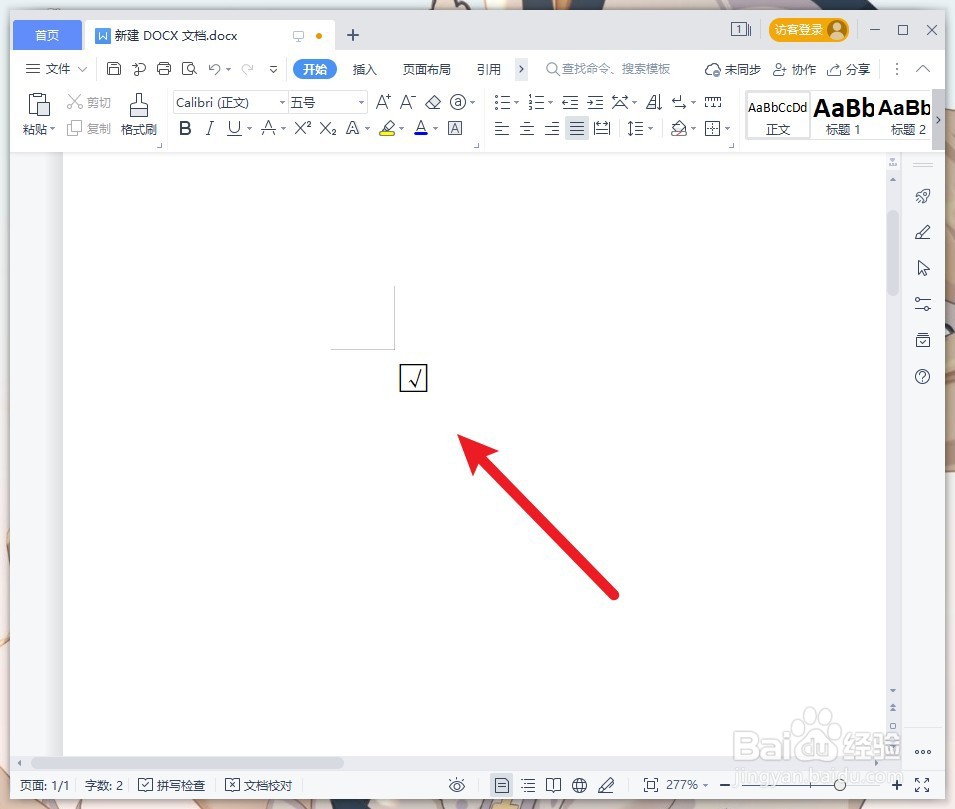Open the 引用 ribbon tab
The image size is (955, 809).
488,69
